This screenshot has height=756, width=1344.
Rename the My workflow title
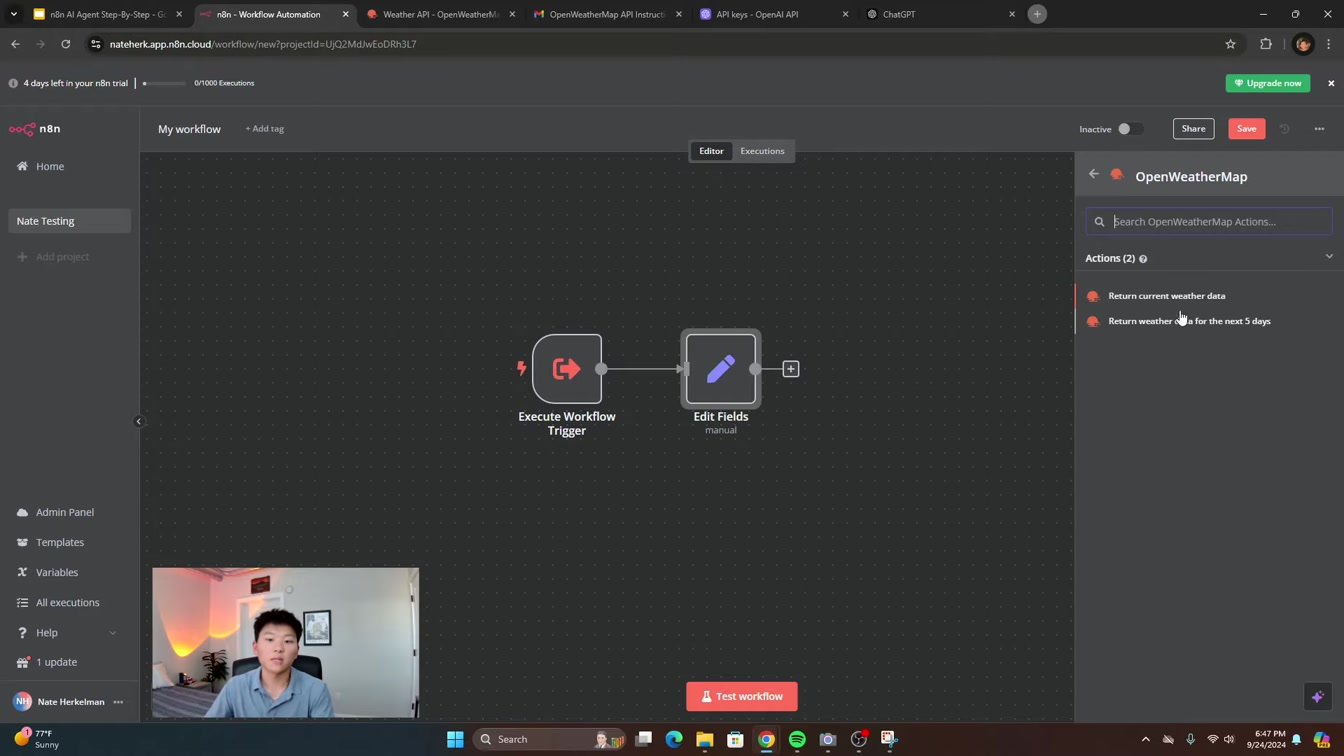tap(189, 129)
